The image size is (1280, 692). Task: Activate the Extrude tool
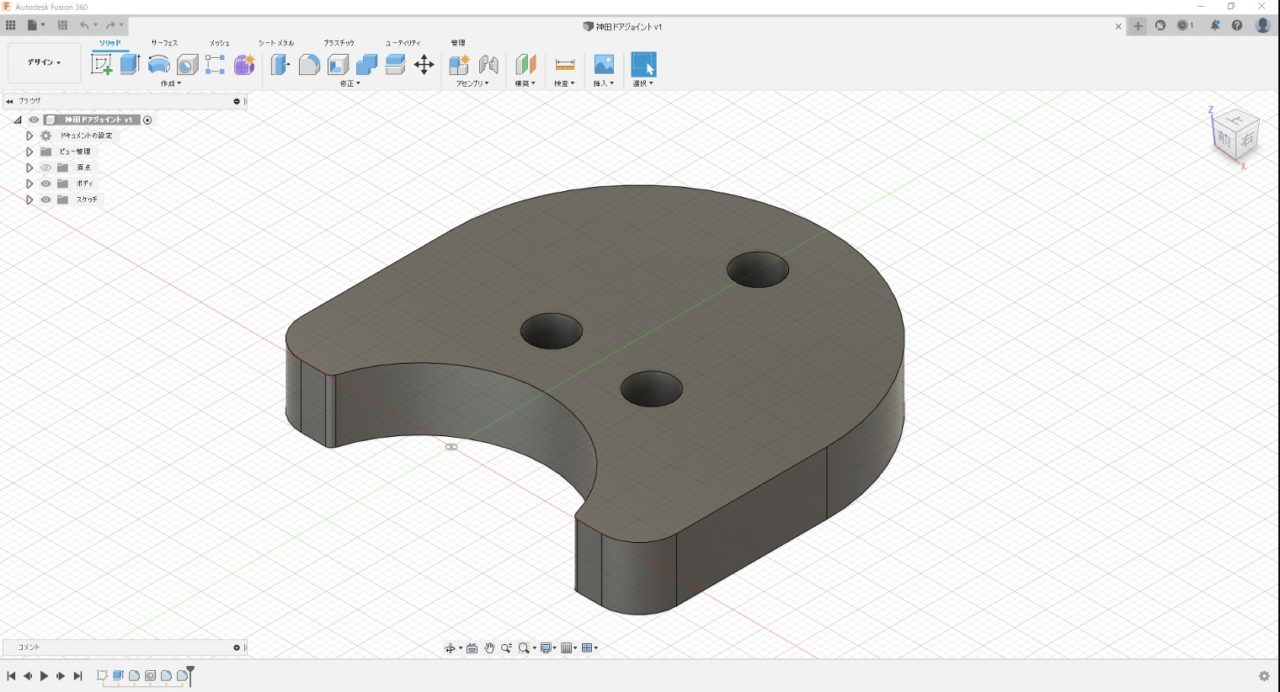pyautogui.click(x=129, y=63)
